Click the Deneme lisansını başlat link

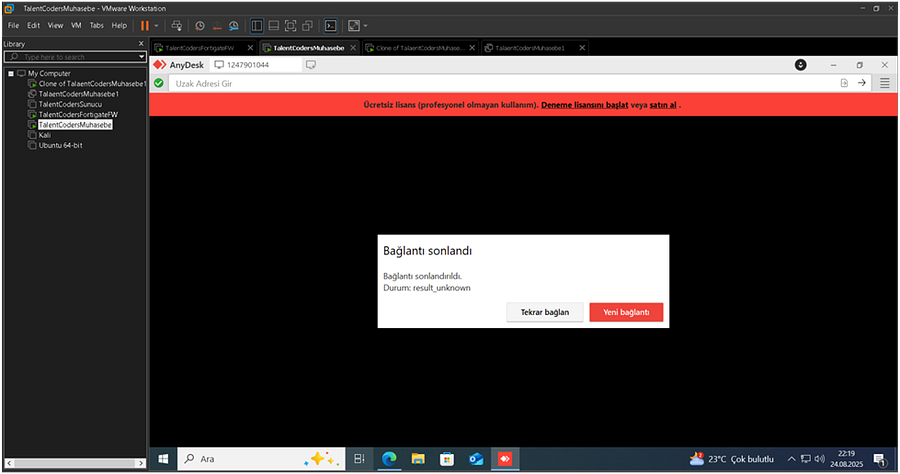pos(584,105)
